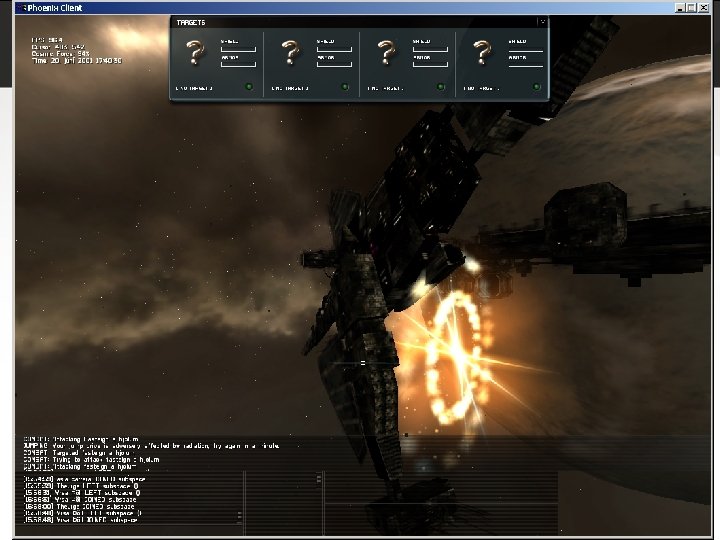Click the first target's shield bar
The height and width of the screenshot is (540, 720).
point(238,49)
